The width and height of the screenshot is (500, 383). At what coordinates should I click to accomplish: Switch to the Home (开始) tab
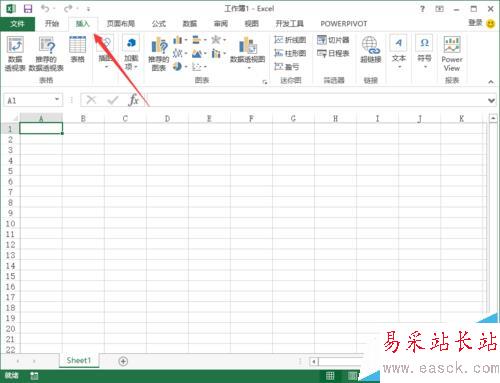click(x=52, y=23)
